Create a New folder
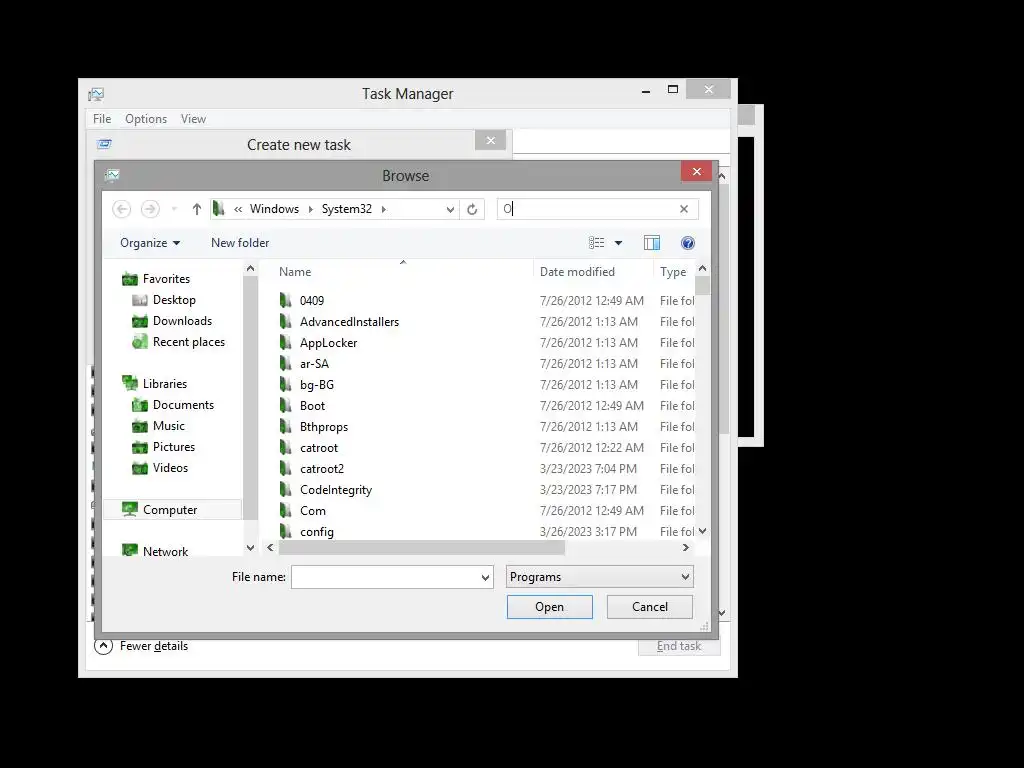1024x768 pixels. [x=240, y=243]
